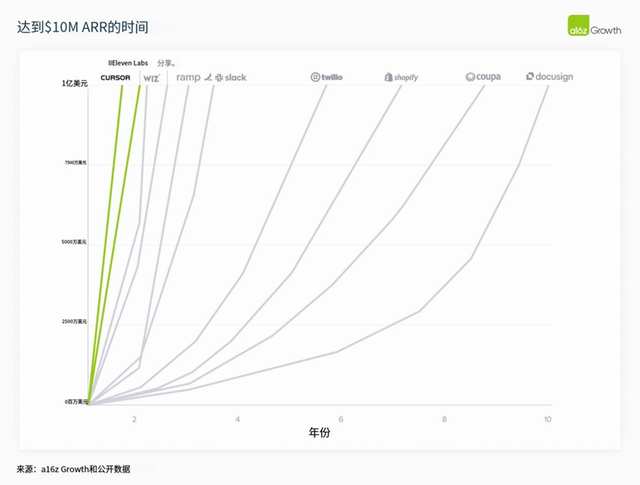640x485 pixels.
Task: Click the Twilio logo
Action: tap(327, 77)
